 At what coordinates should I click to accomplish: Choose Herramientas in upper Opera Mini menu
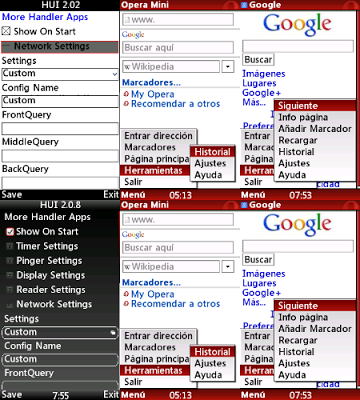(x=155, y=171)
